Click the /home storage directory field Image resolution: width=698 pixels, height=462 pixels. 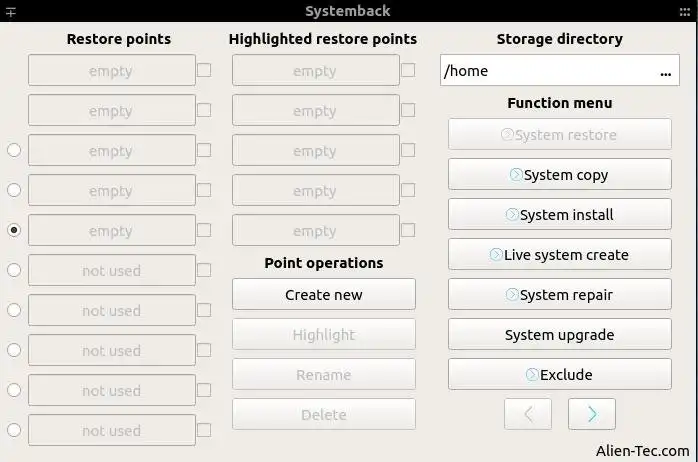[545, 71]
